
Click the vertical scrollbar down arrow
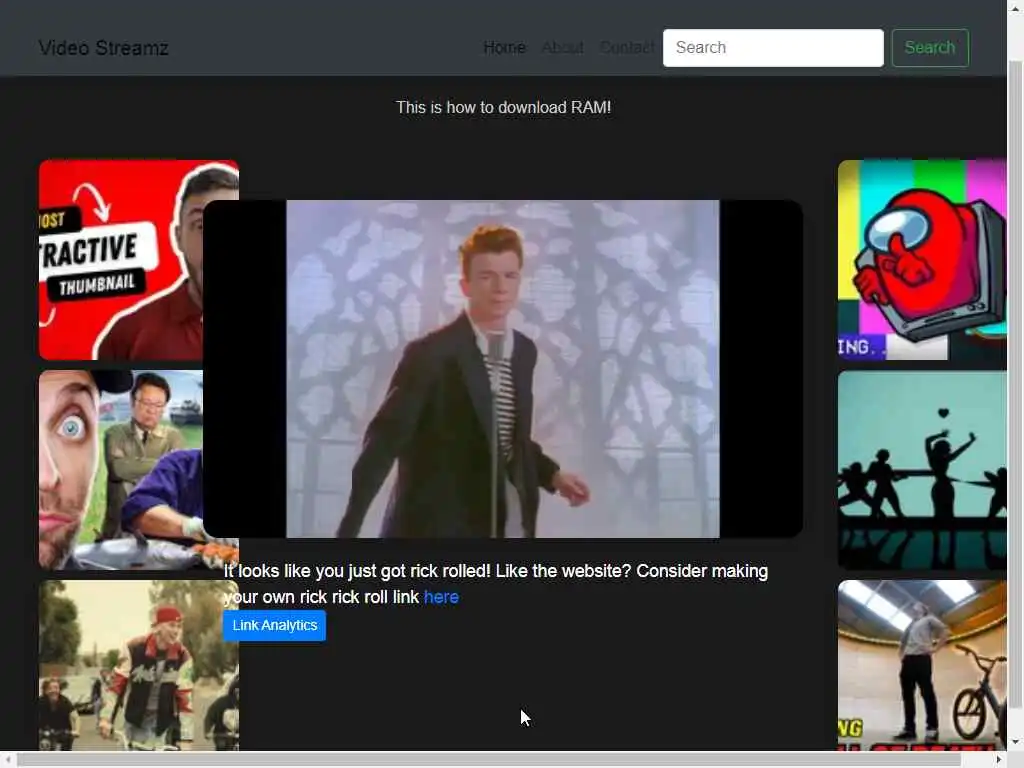[1015, 743]
